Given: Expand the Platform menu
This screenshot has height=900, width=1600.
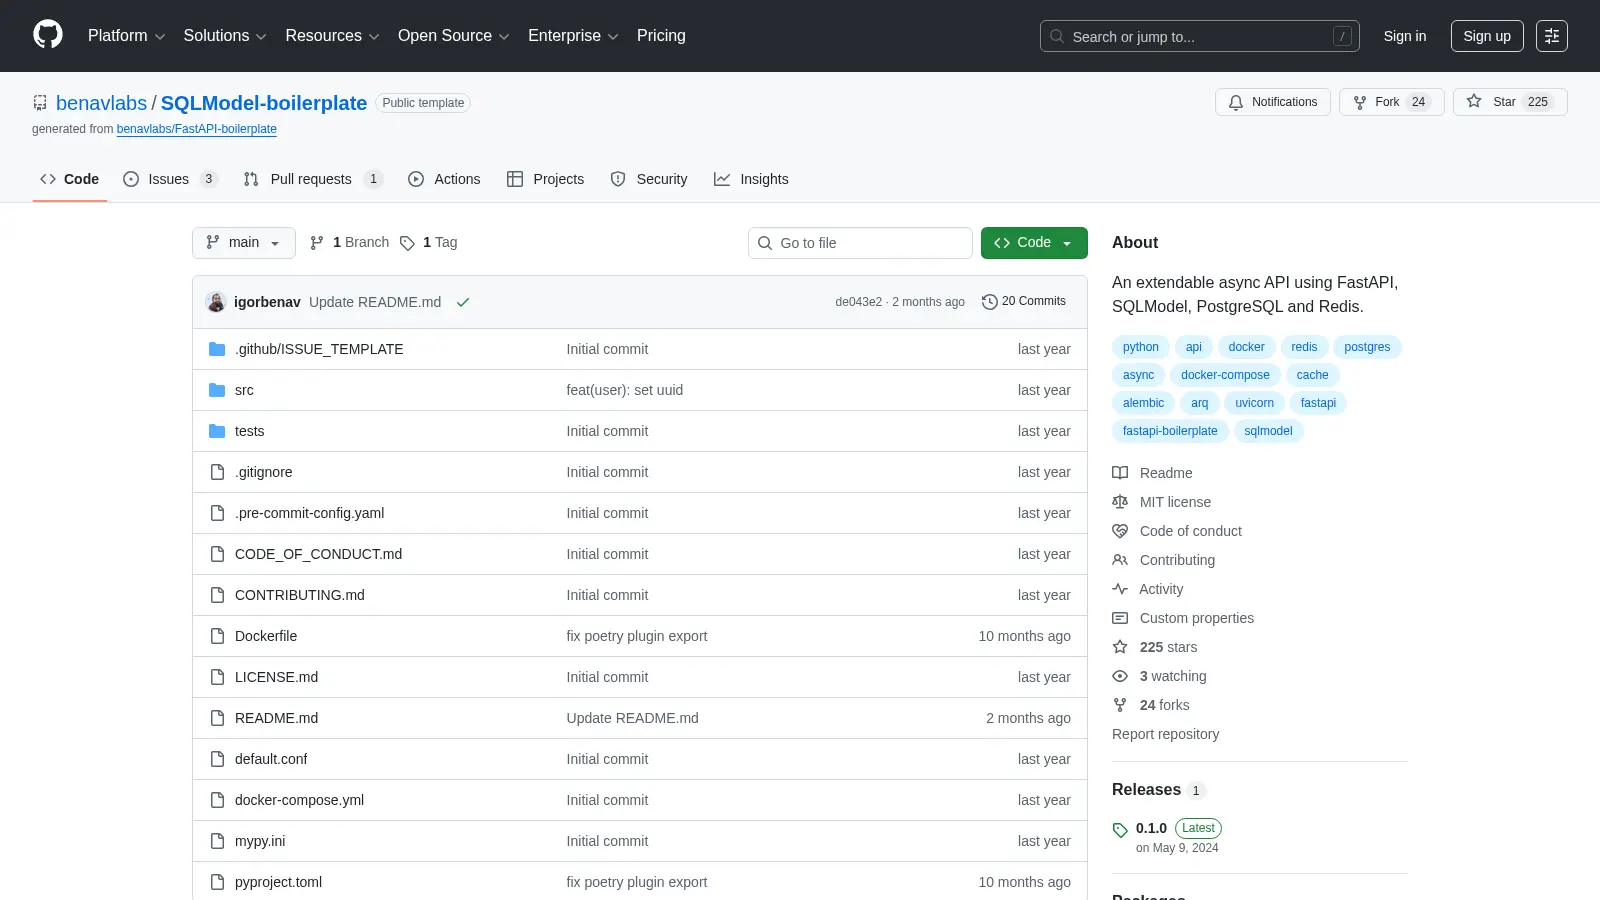Looking at the screenshot, I should coord(126,36).
